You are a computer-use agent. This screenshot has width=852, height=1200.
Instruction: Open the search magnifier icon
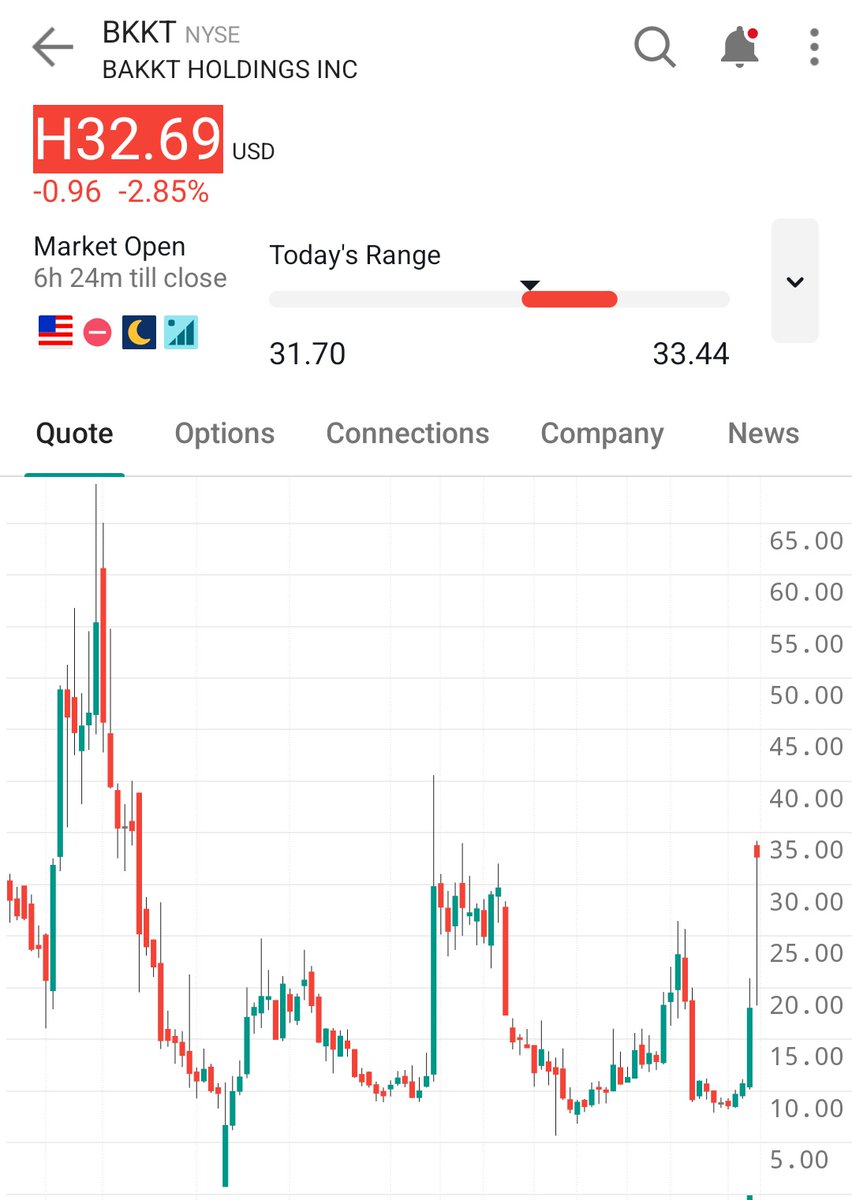(655, 47)
